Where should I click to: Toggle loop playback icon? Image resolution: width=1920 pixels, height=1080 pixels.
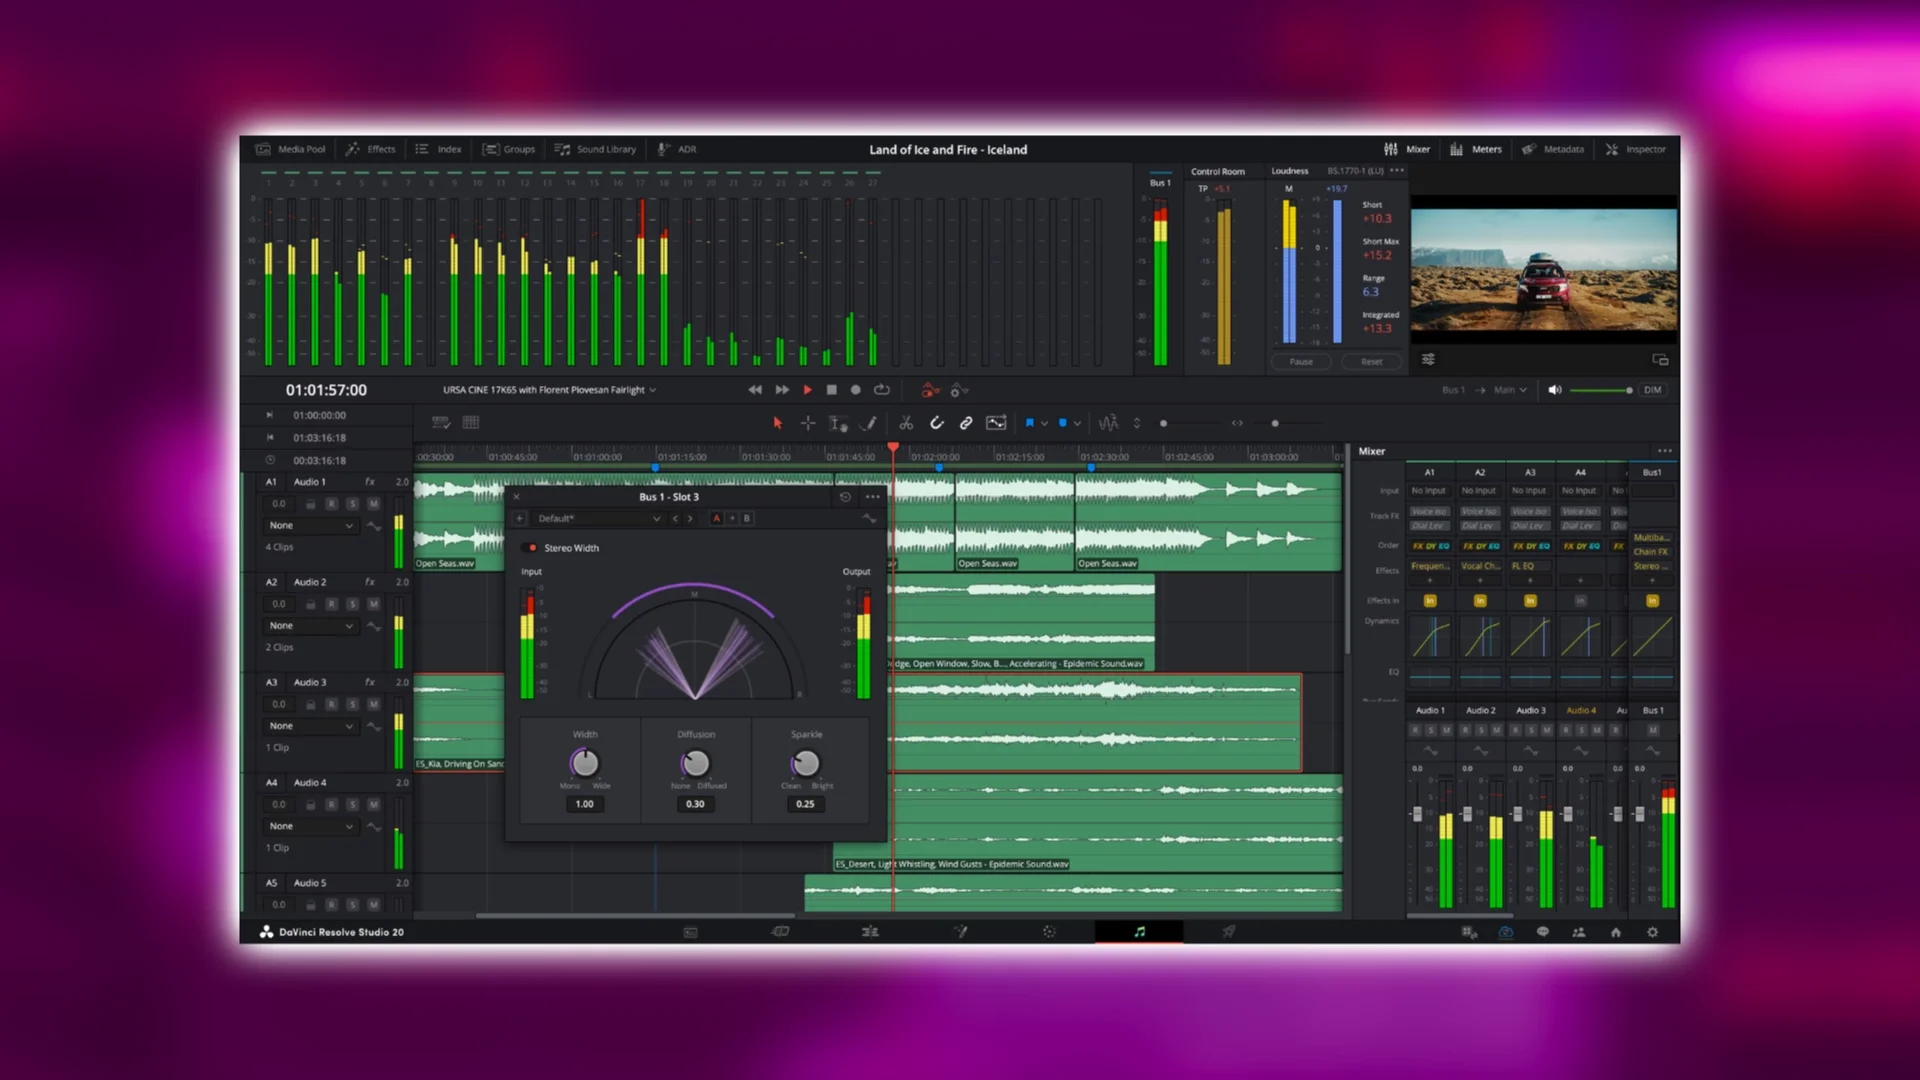point(881,390)
